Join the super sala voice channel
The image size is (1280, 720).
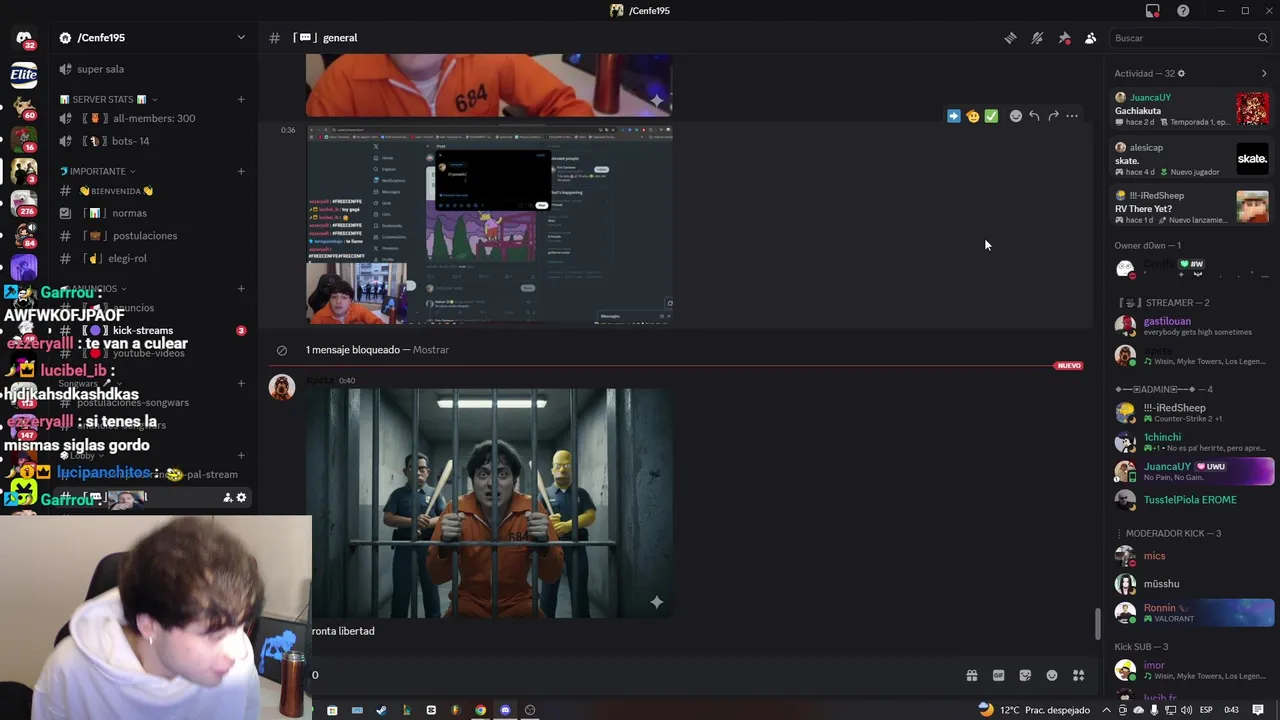tap(152, 69)
